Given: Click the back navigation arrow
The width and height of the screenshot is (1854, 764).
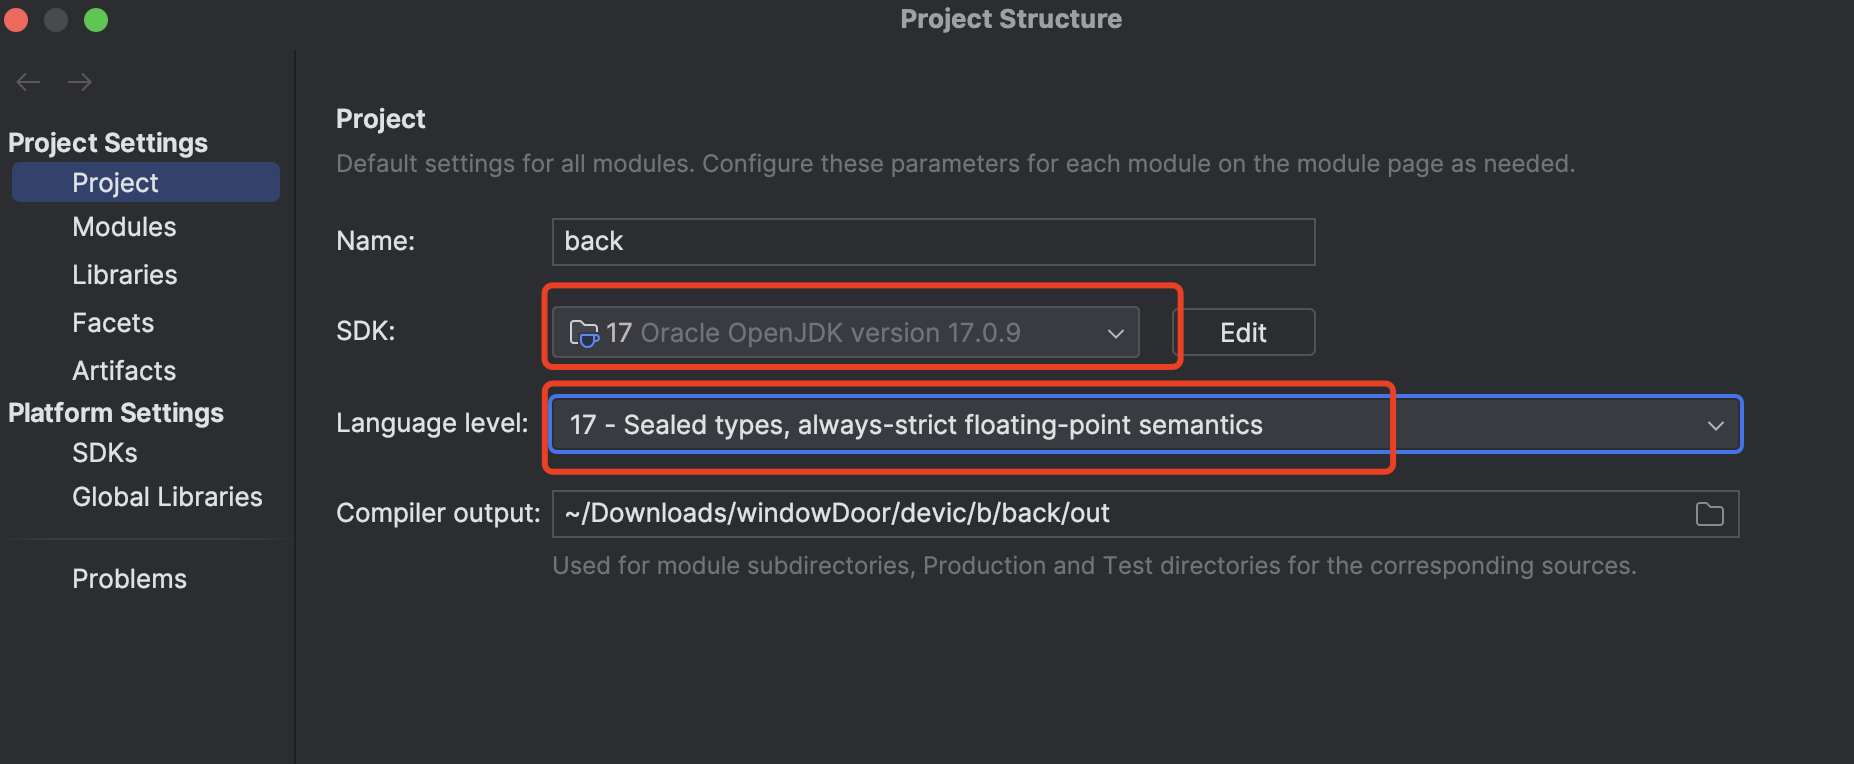Looking at the screenshot, I should (28, 82).
